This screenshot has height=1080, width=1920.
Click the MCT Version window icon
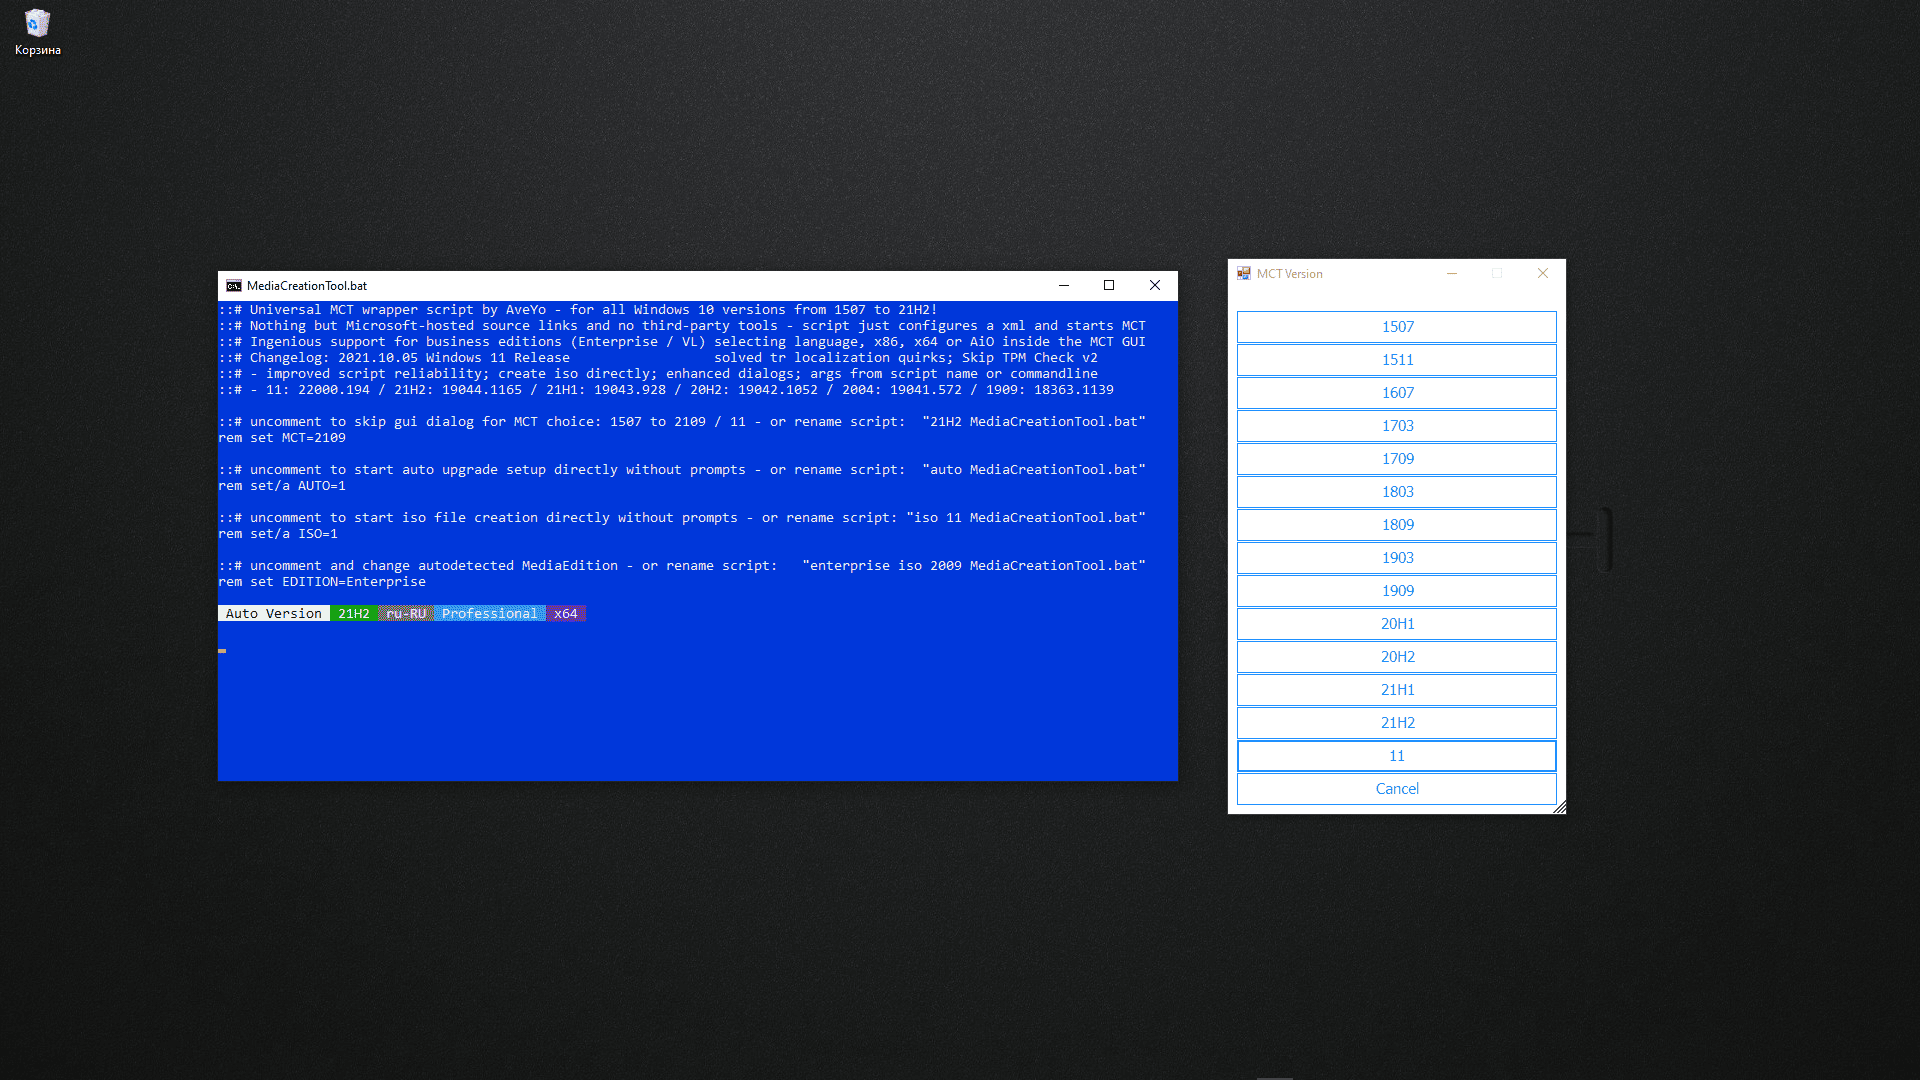coord(1244,273)
